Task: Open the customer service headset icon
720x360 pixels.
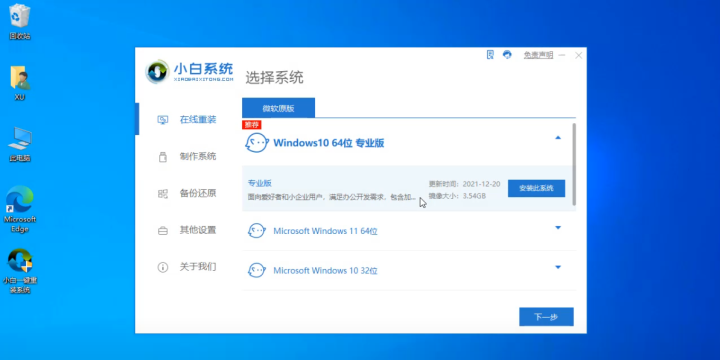Action: pos(507,55)
